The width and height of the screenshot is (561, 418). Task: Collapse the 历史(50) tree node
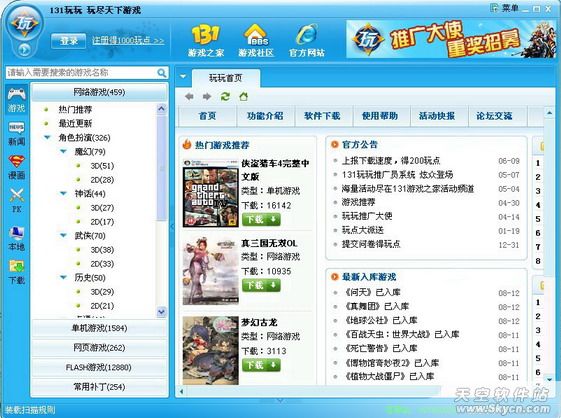[x=63, y=277]
